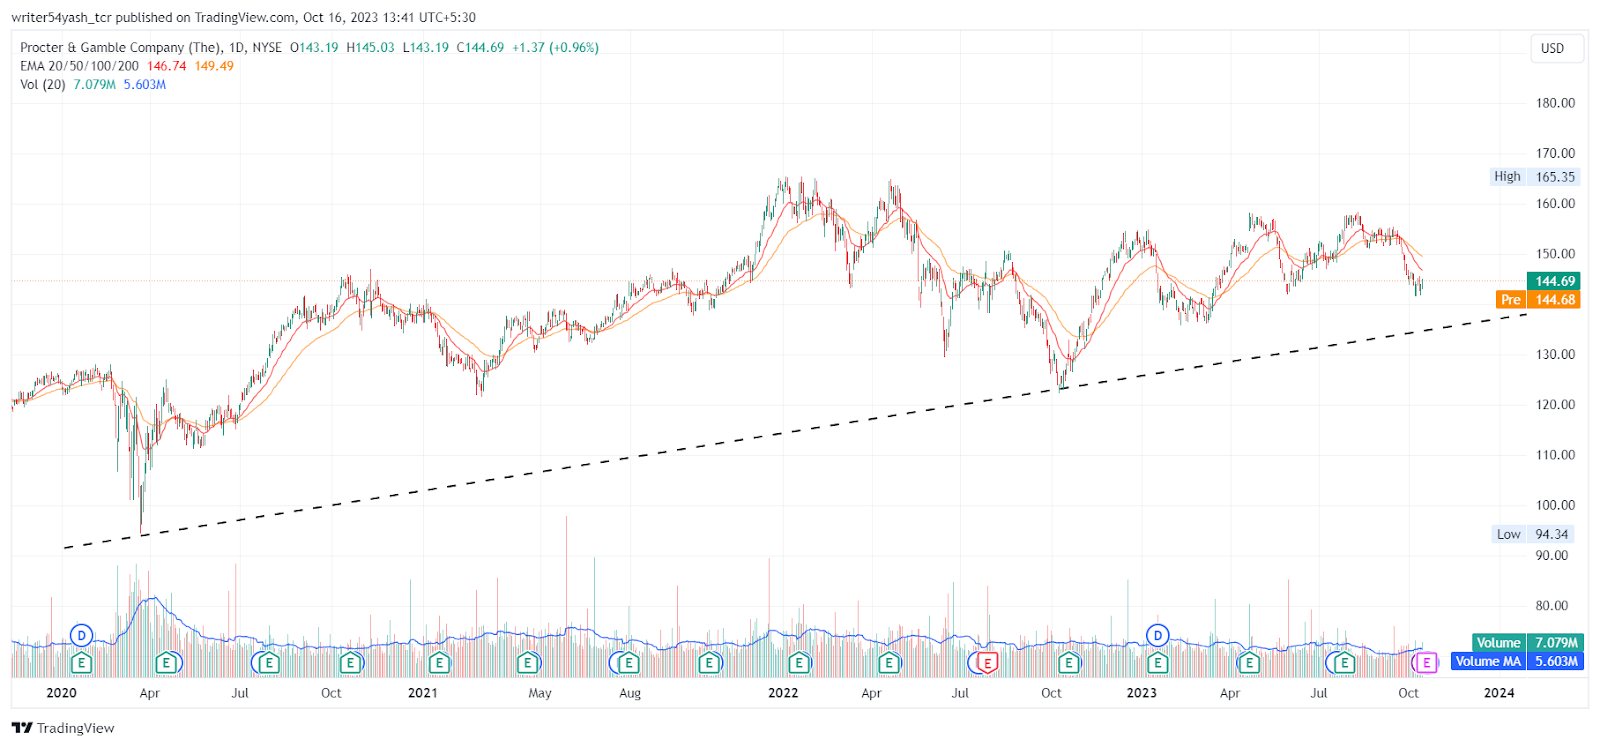Click the orange 149.49 EMA value
Screen dimensions: 1600x747
[214, 66]
